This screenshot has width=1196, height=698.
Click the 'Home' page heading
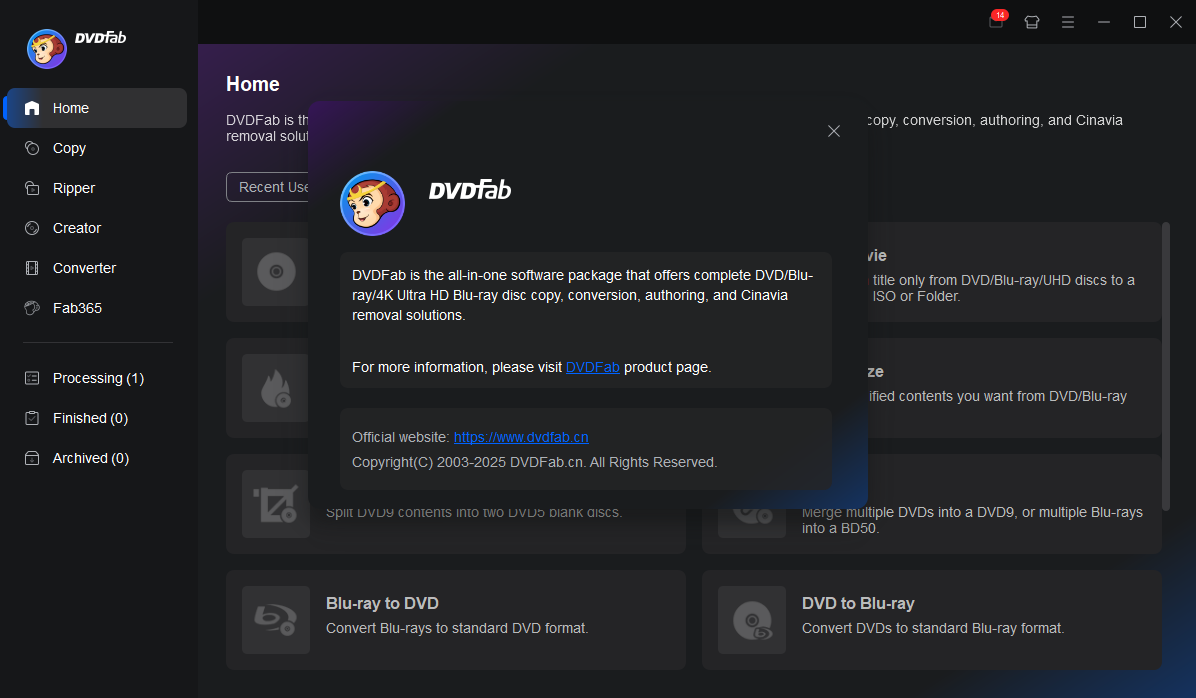[252, 84]
